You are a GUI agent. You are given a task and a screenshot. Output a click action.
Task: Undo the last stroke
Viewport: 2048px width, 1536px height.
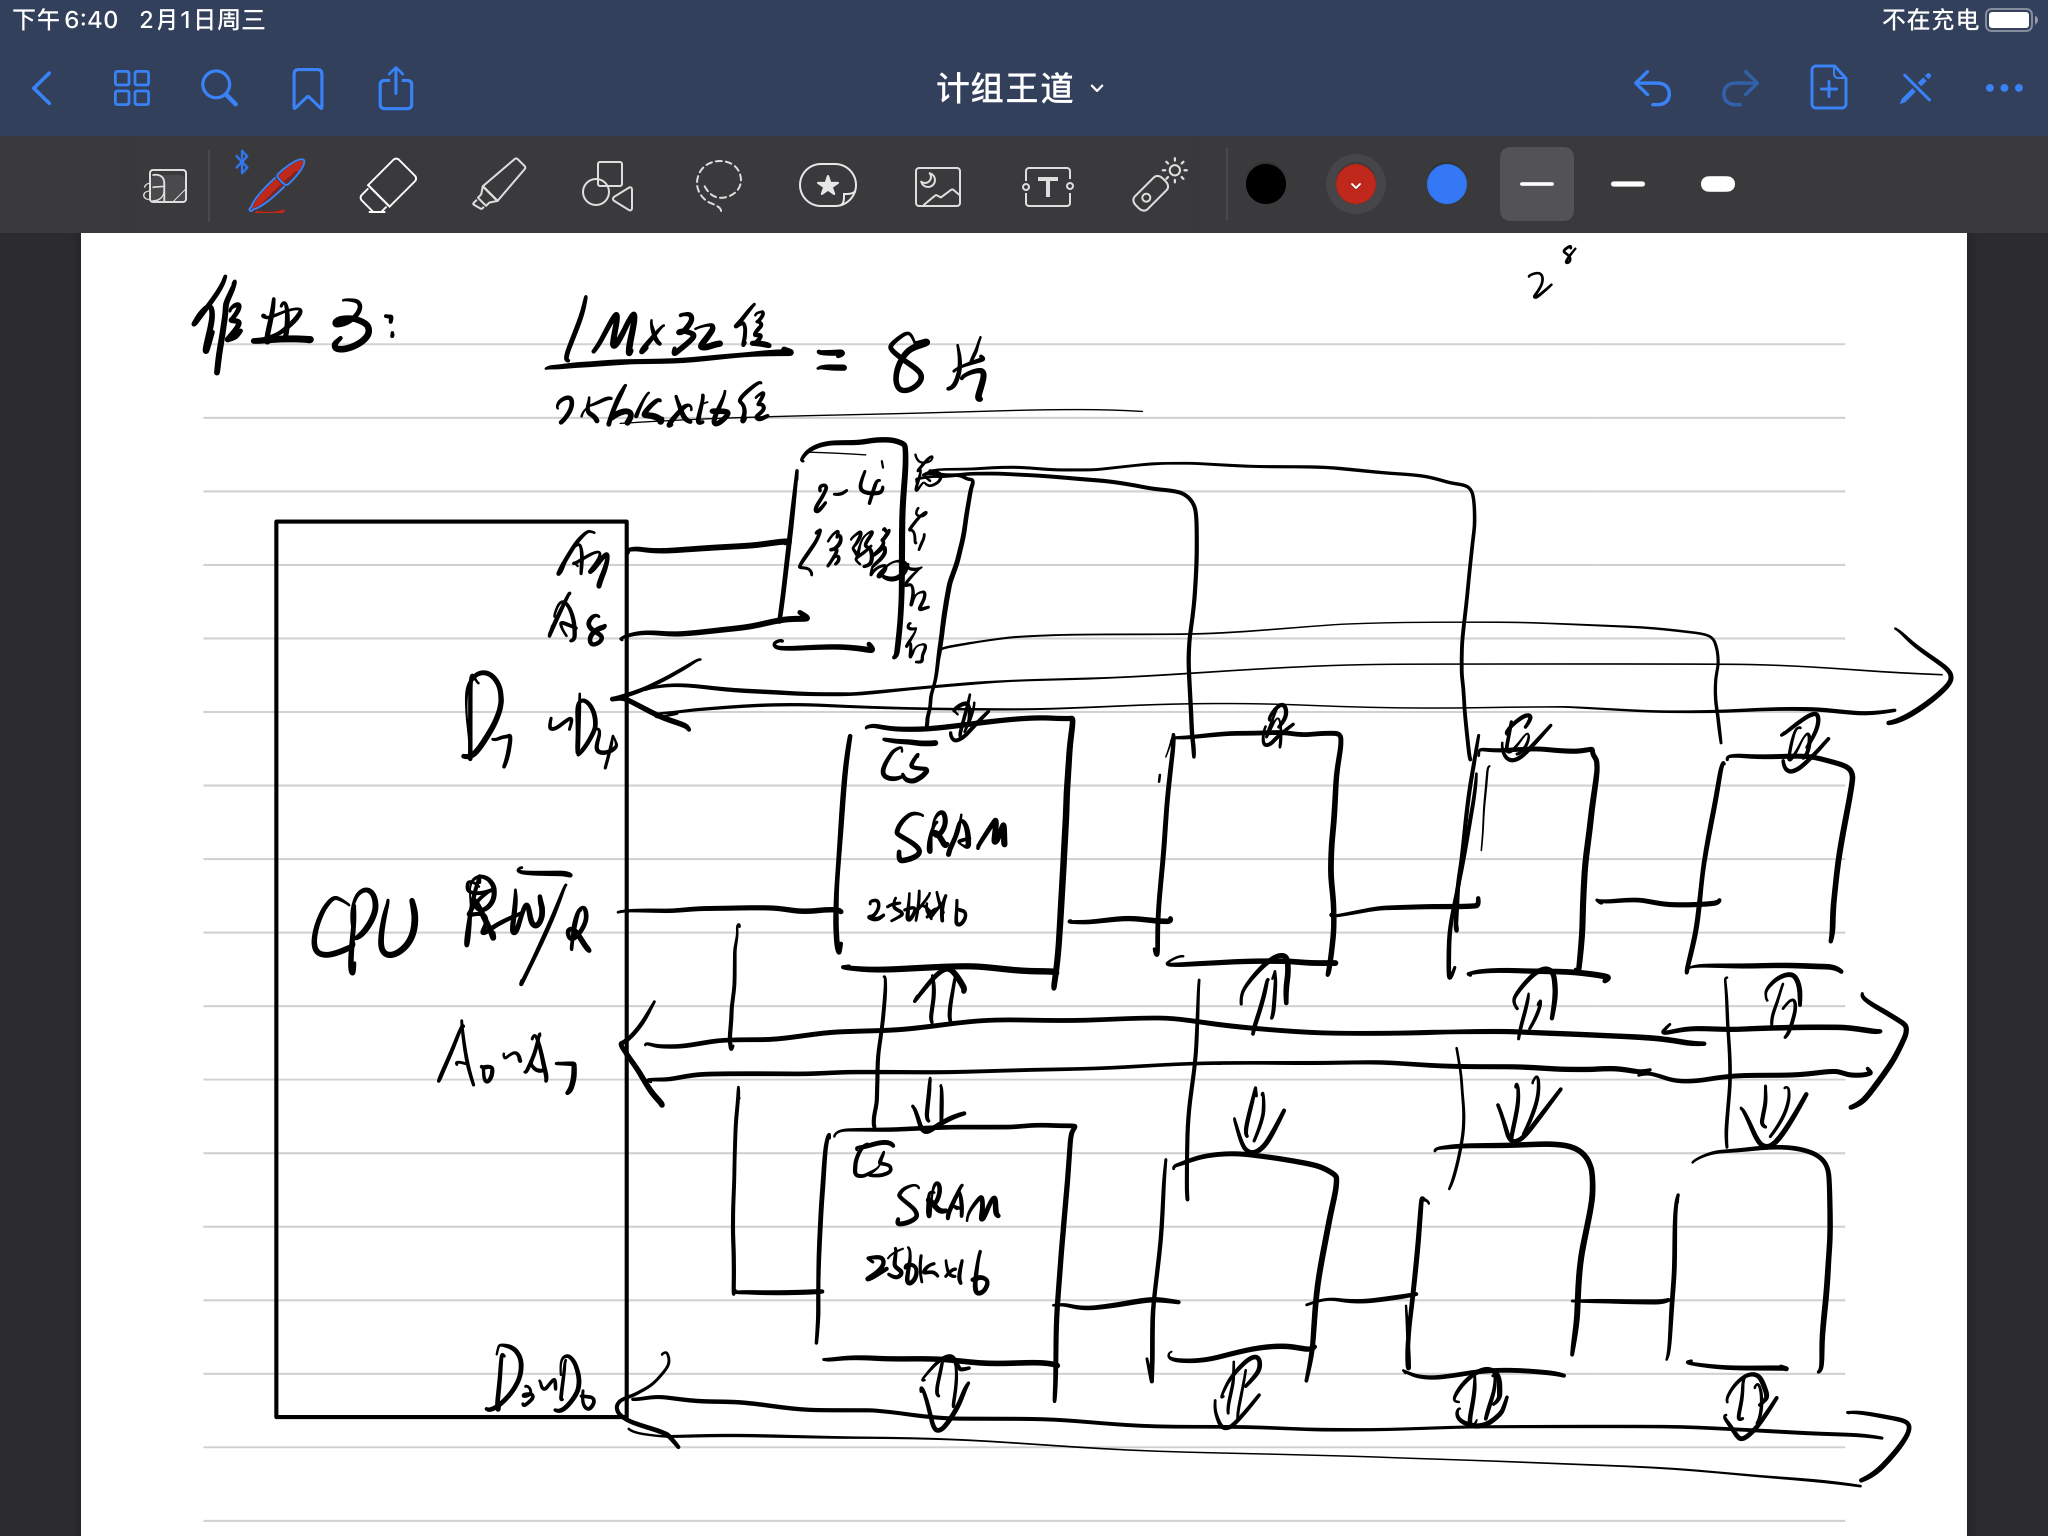1652,88
